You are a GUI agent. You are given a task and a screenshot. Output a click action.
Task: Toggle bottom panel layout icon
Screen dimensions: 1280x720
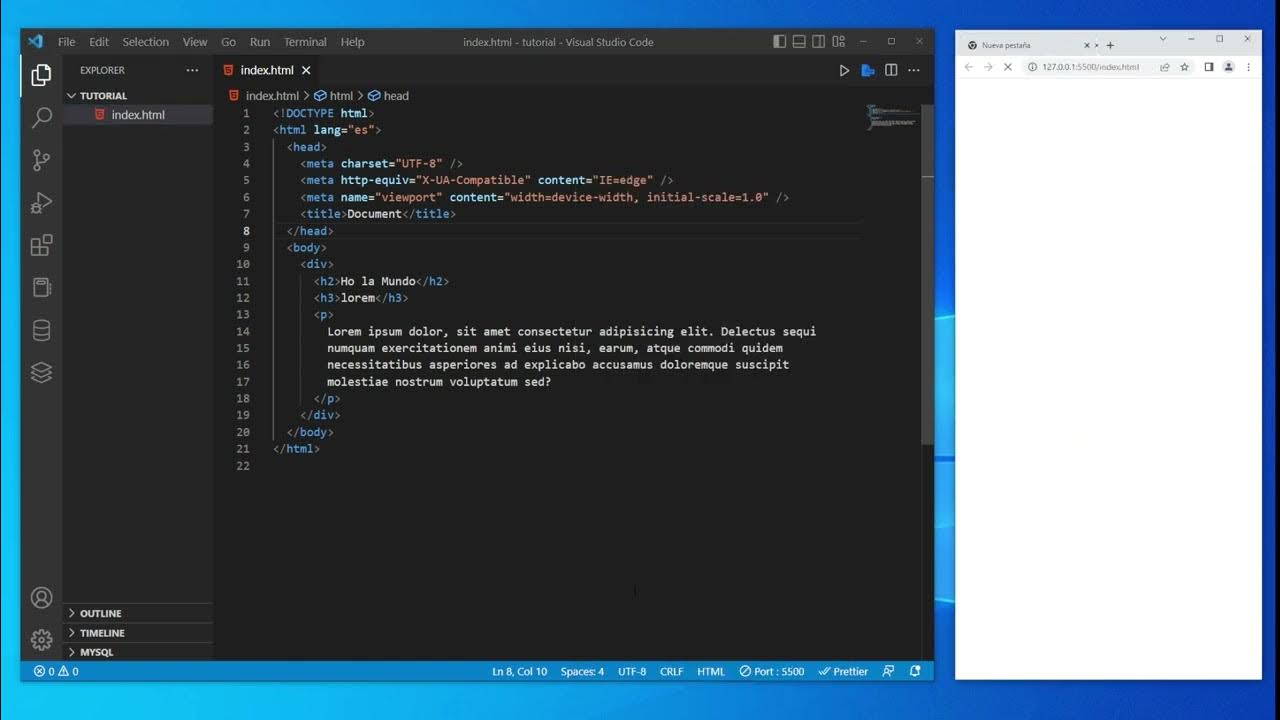(x=799, y=42)
